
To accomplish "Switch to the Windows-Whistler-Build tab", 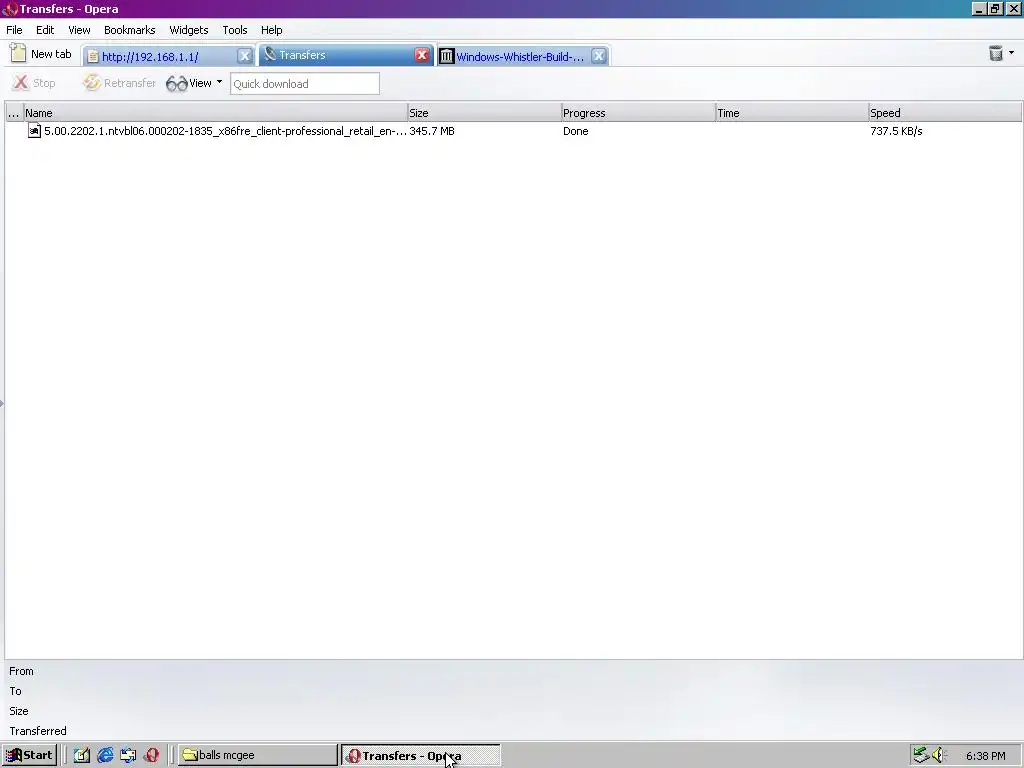I will click(515, 56).
